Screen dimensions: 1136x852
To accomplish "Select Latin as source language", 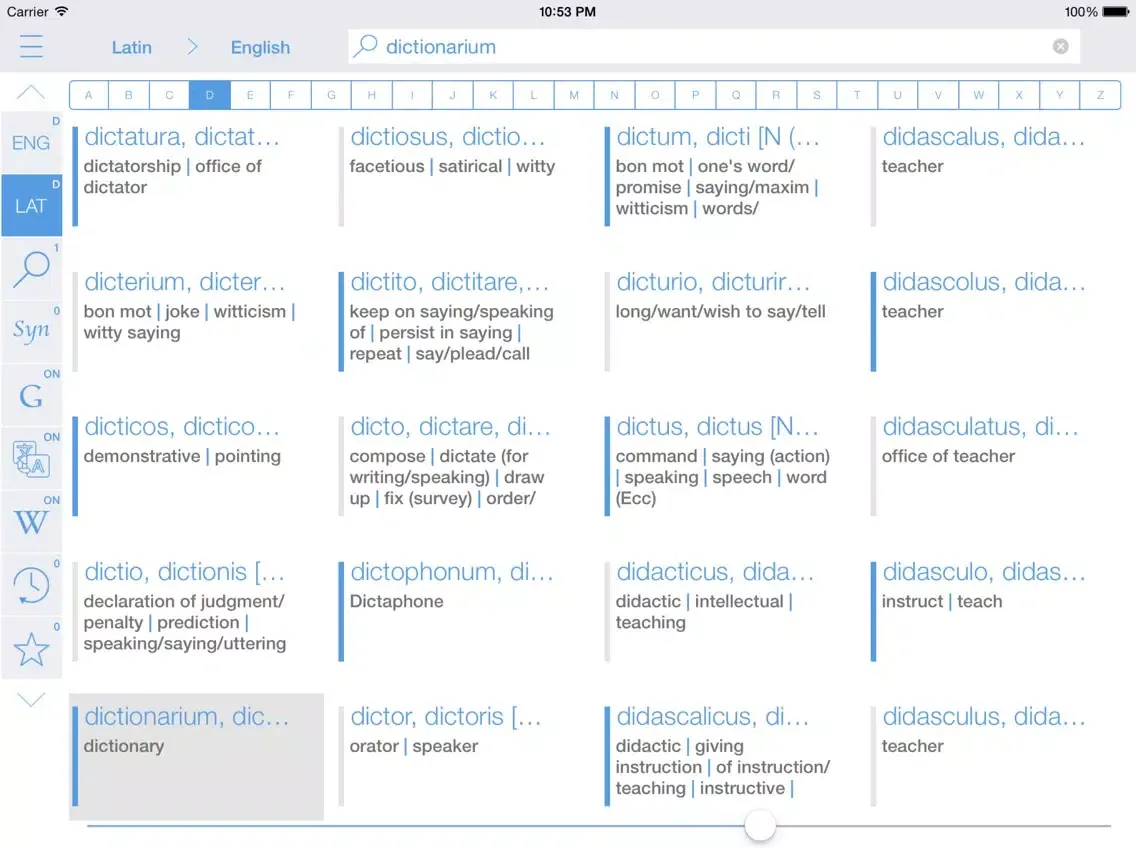I will 131,47.
